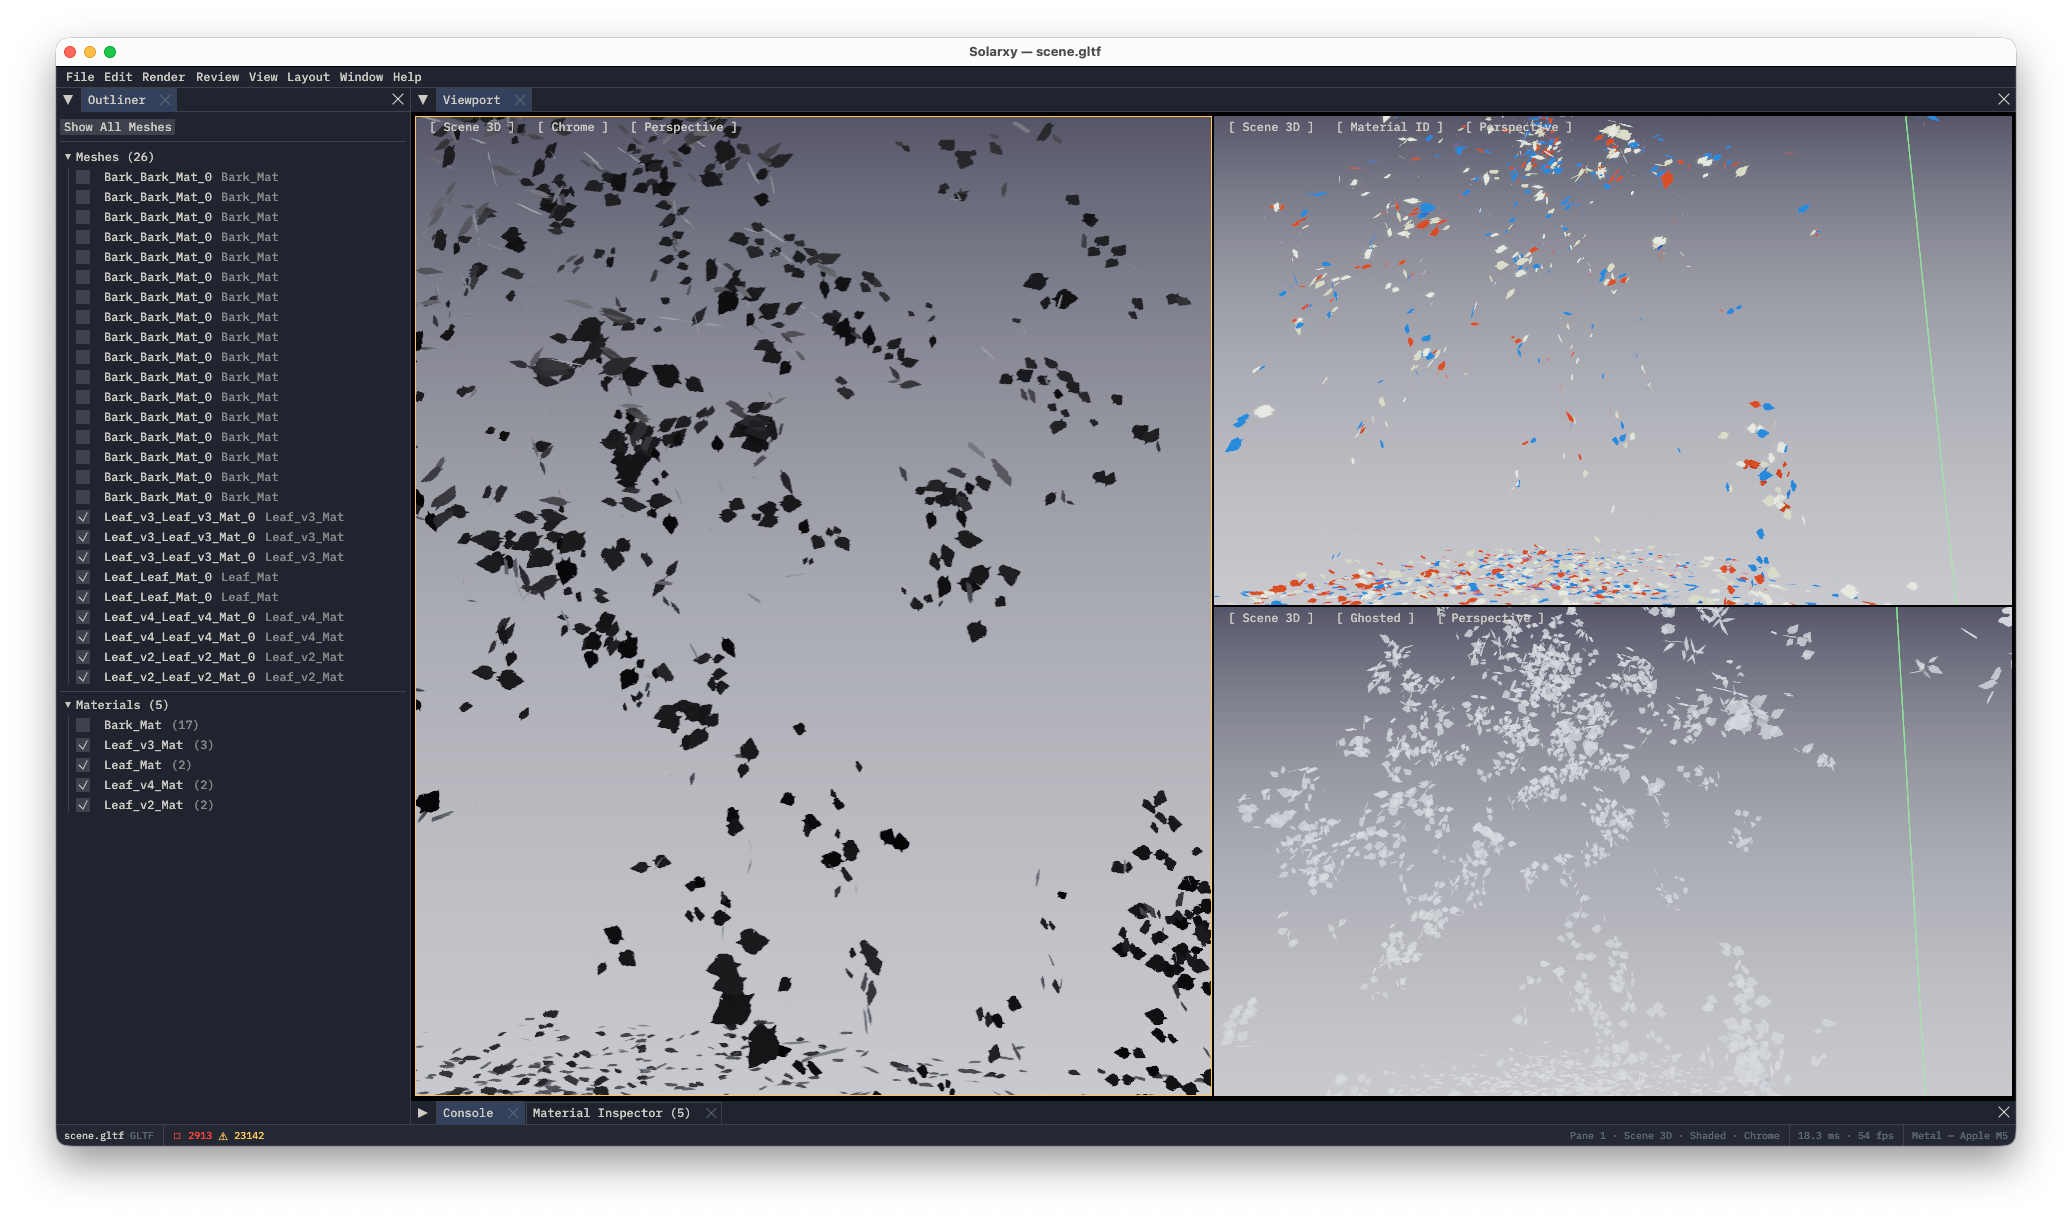
Task: Click the 18.3 ms · 54 fps readout
Action: [1845, 1136]
